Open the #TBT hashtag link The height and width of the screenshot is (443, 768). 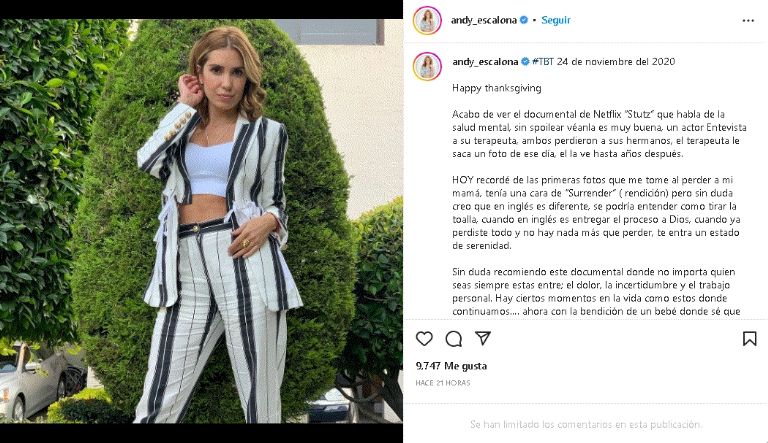point(543,62)
